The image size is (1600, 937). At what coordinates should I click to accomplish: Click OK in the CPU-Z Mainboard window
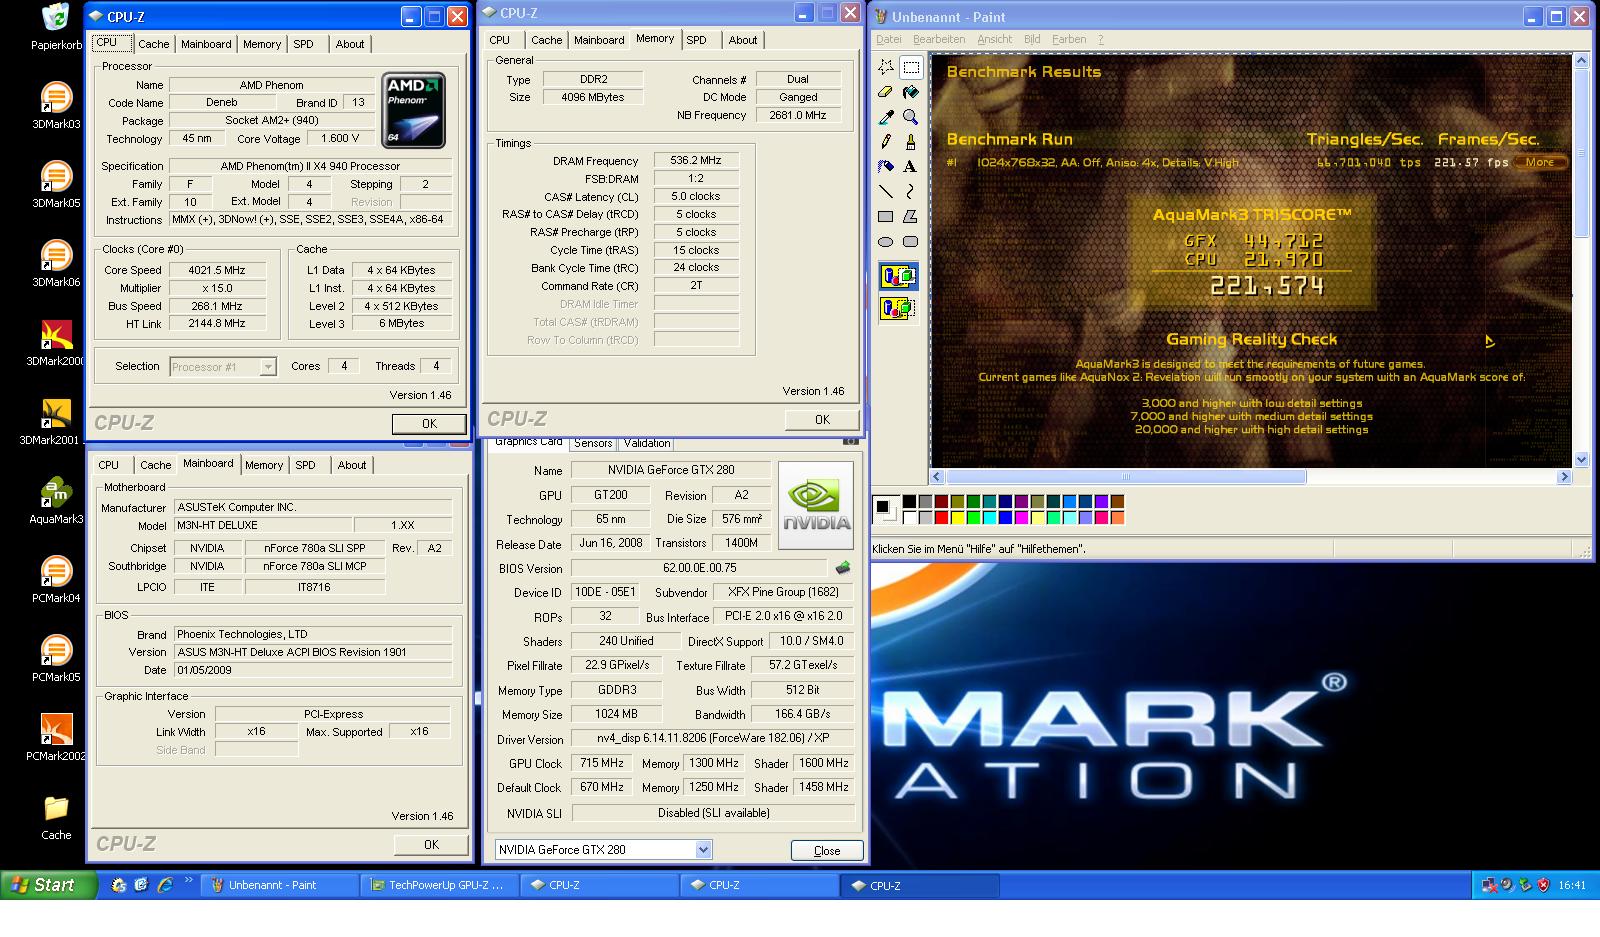(x=431, y=845)
